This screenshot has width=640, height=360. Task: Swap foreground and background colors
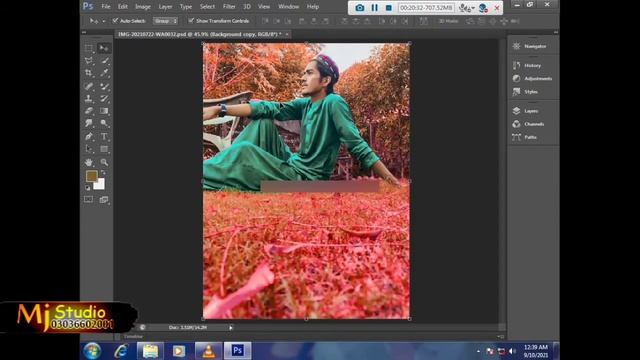103,173
